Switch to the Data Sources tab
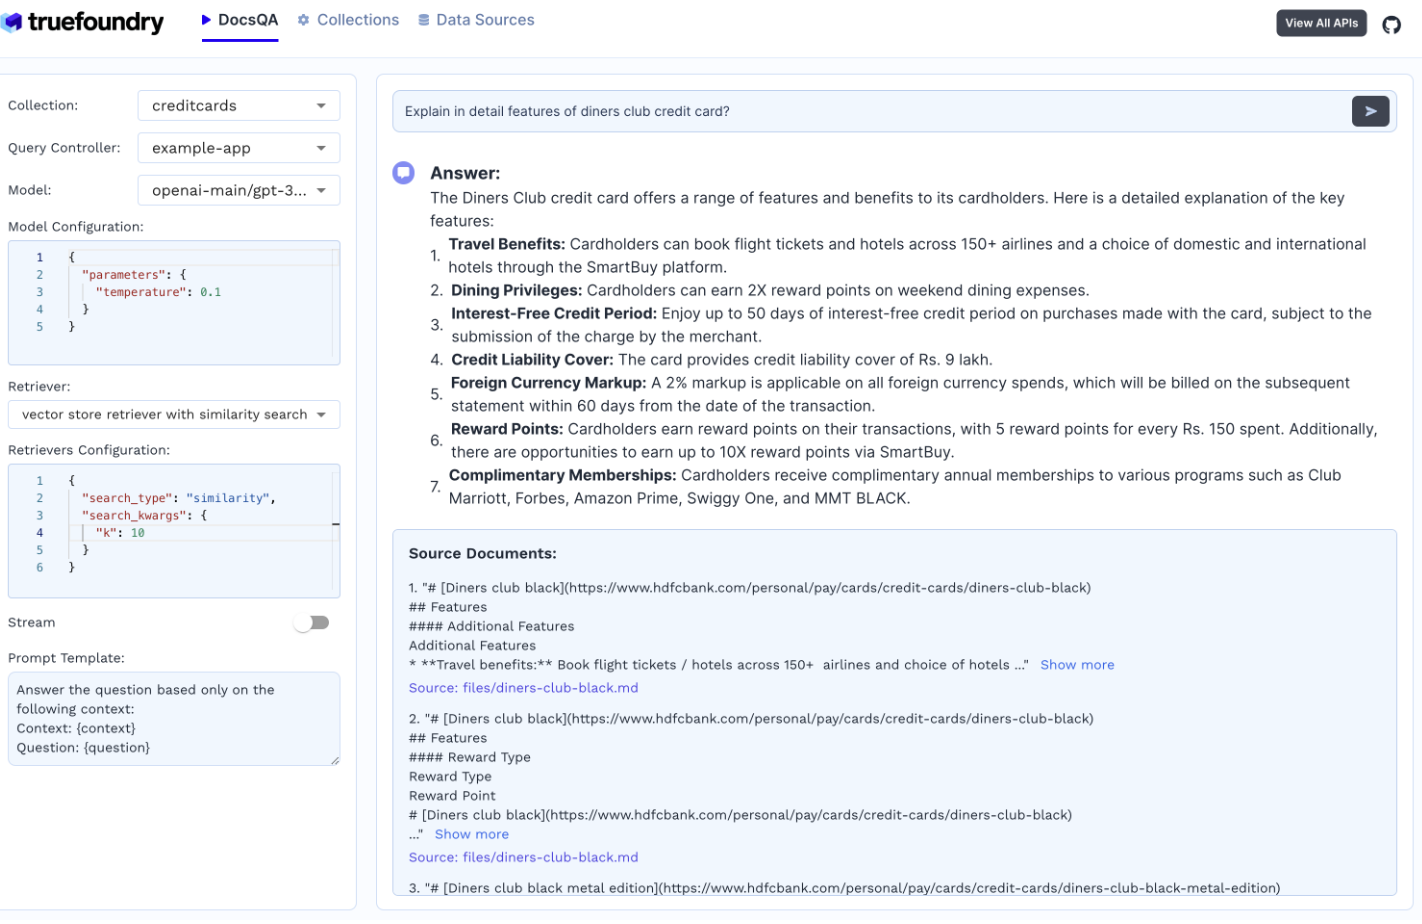 coord(484,20)
